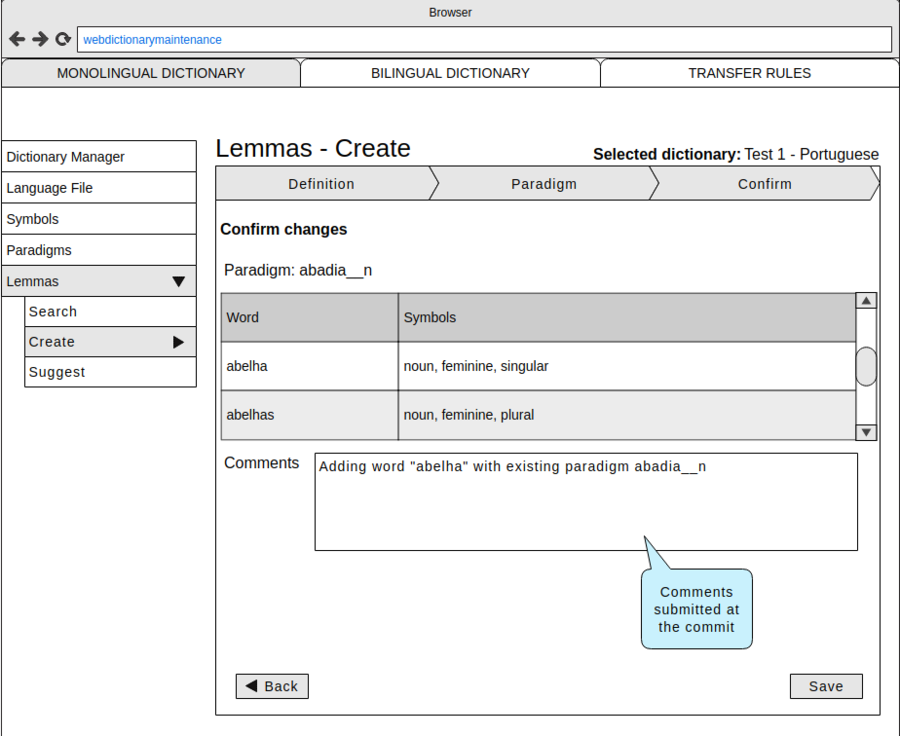Open the Monolingual Dictionary tab
The height and width of the screenshot is (736, 900).
point(151,73)
